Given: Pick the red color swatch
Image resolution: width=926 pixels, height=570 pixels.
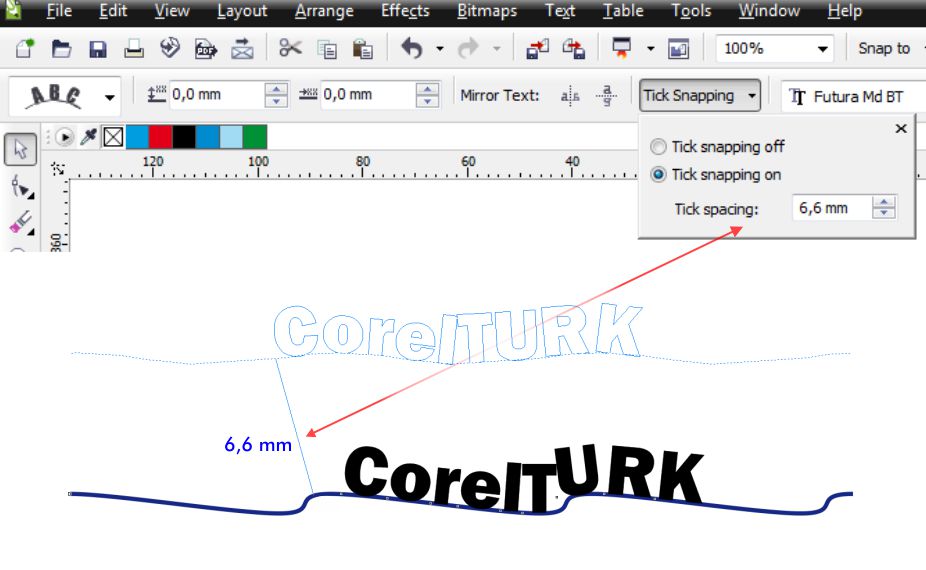Looking at the screenshot, I should point(161,137).
